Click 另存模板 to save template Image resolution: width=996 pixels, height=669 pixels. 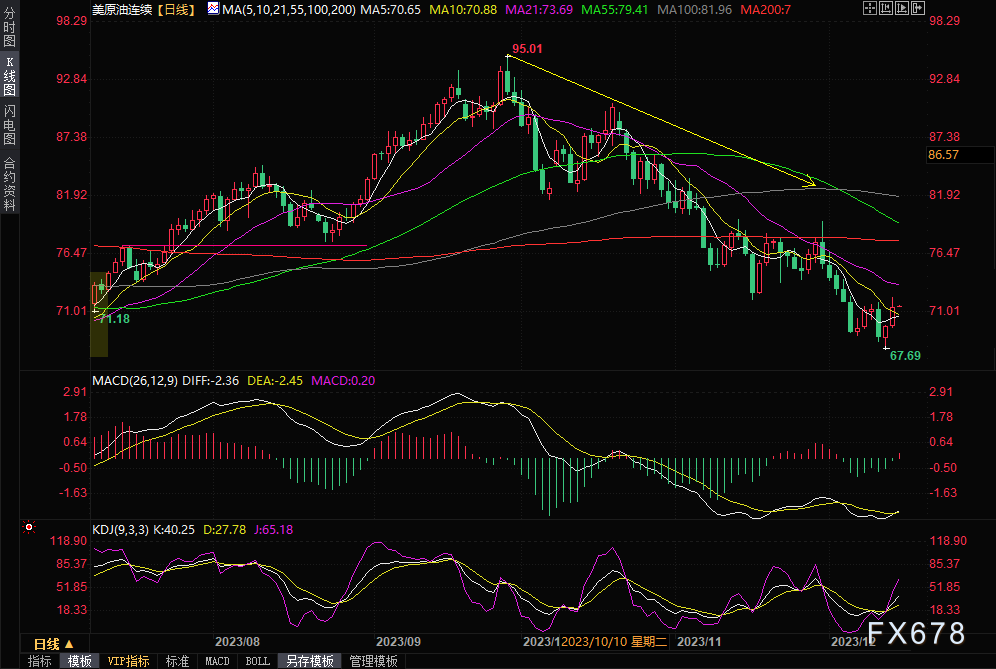[x=309, y=661]
